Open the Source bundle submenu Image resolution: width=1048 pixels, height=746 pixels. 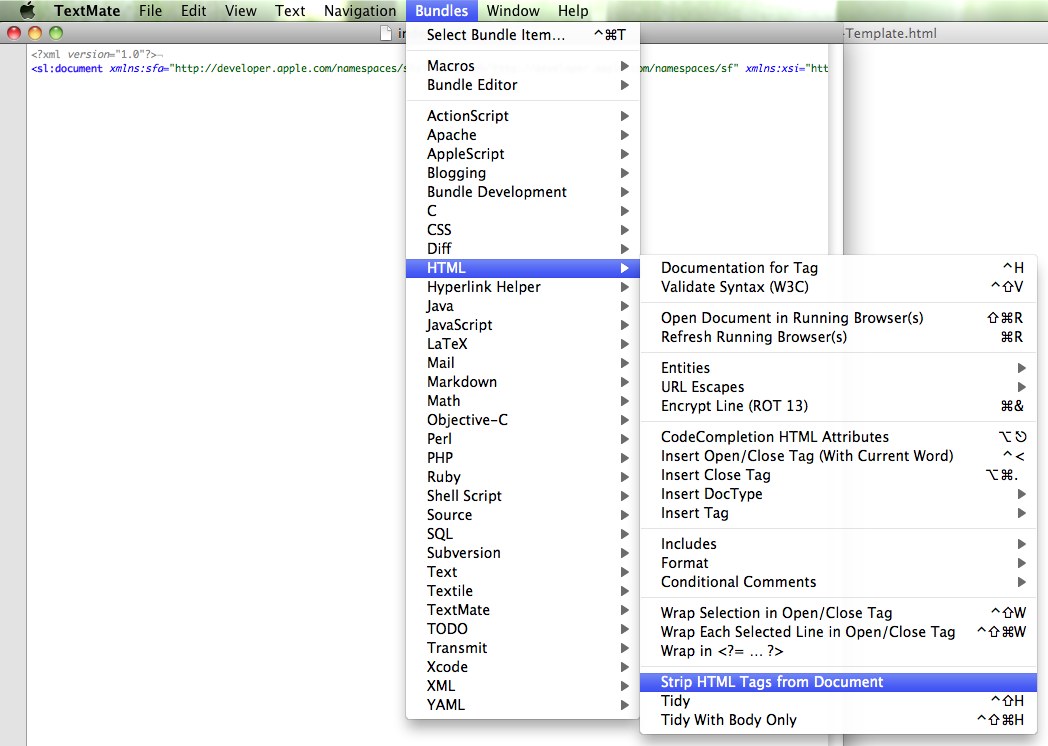tap(523, 515)
